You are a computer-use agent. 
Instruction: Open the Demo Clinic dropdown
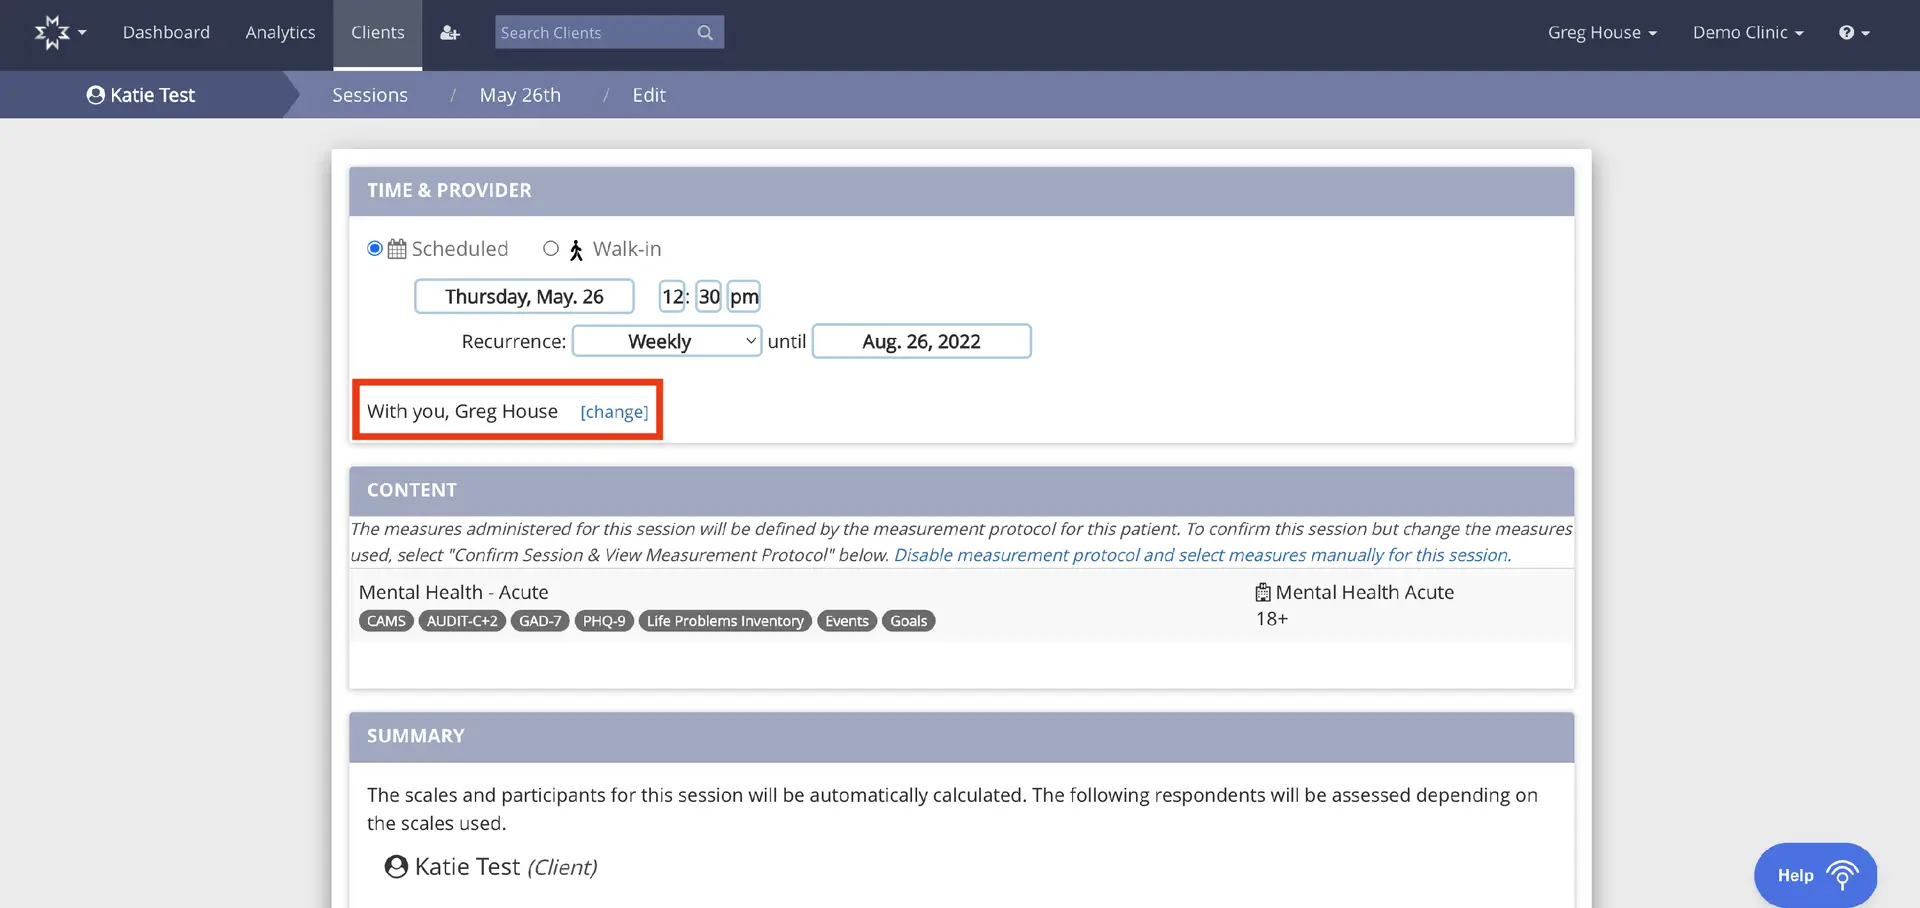1747,32
